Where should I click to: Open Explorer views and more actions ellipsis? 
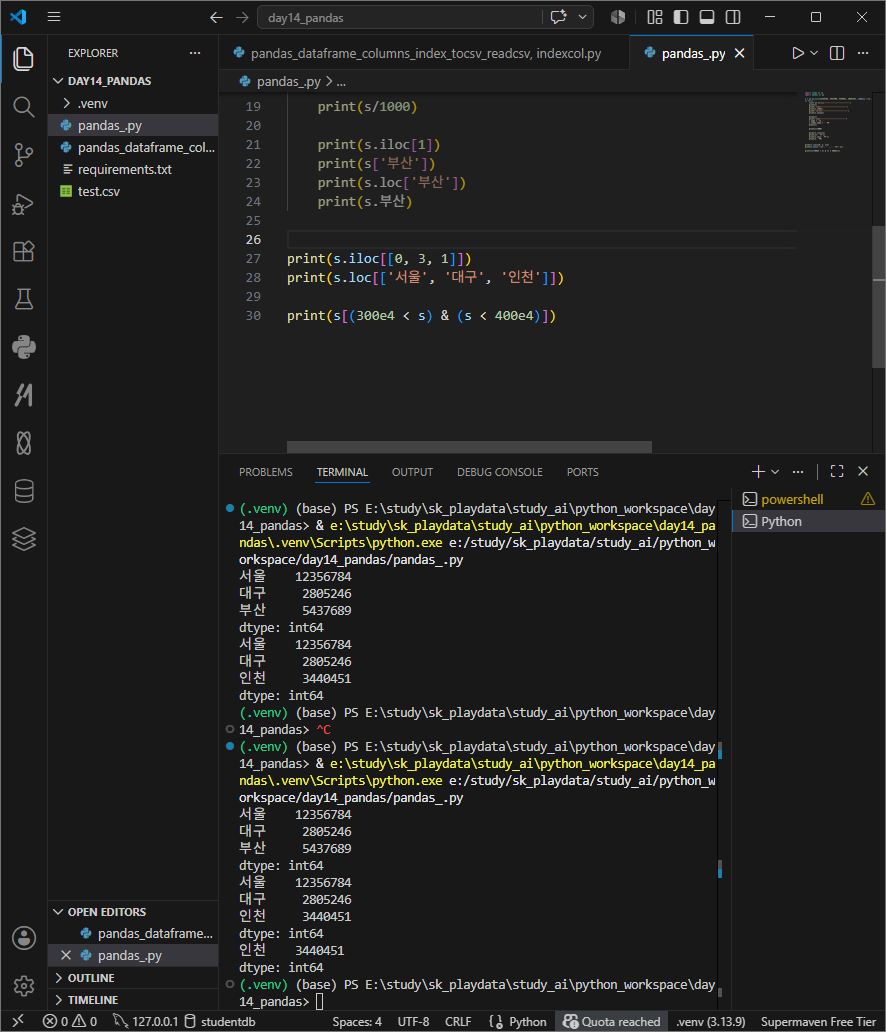pyautogui.click(x=195, y=53)
